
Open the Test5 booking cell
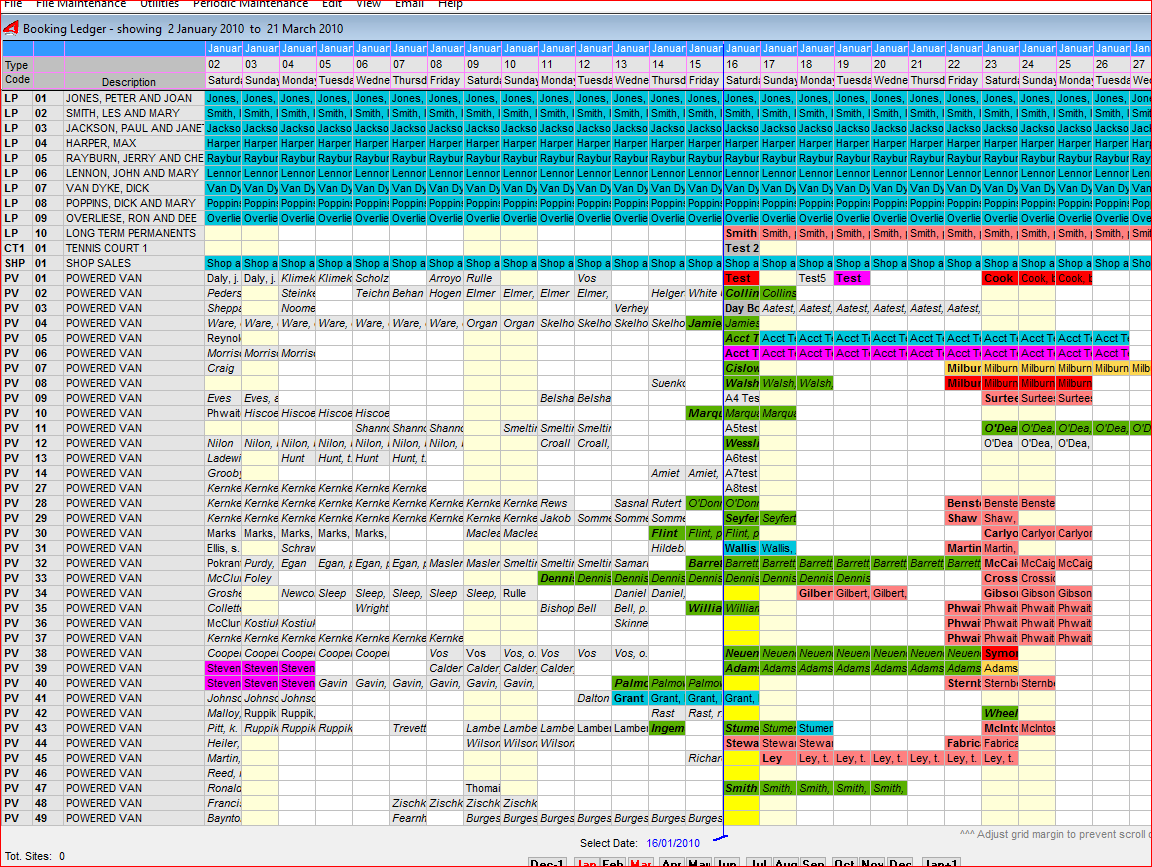click(814, 278)
